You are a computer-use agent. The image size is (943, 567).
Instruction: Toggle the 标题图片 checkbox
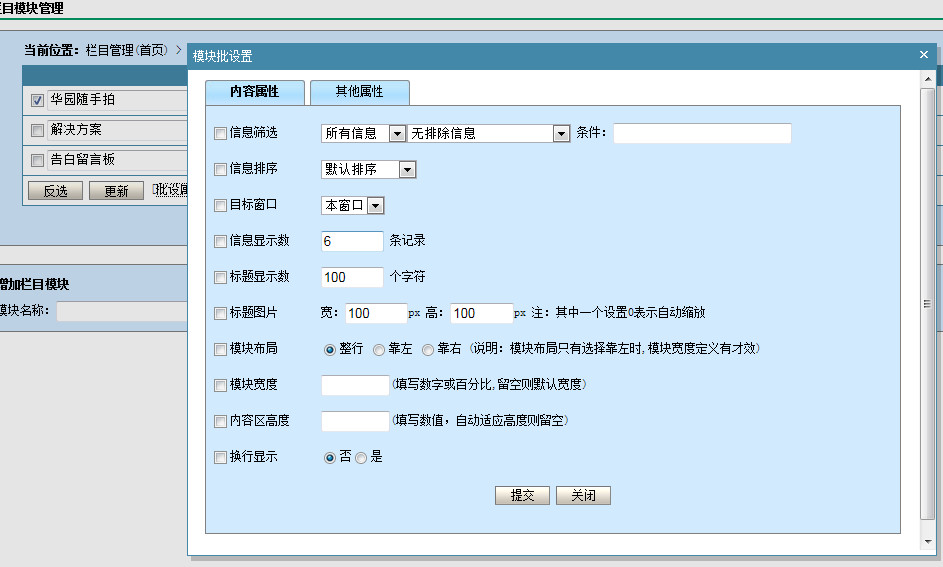click(x=221, y=314)
